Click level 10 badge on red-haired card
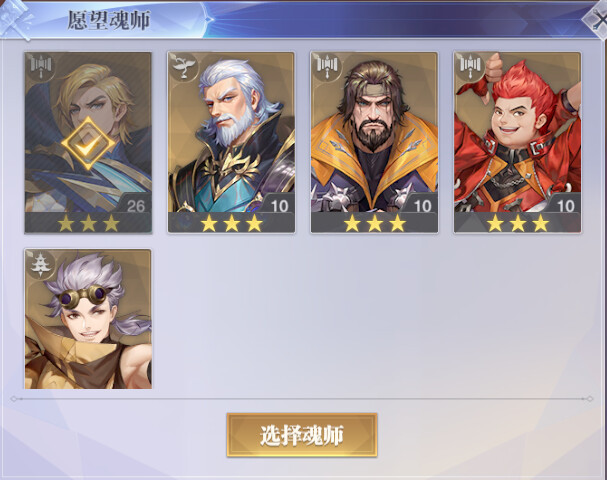 pos(564,204)
